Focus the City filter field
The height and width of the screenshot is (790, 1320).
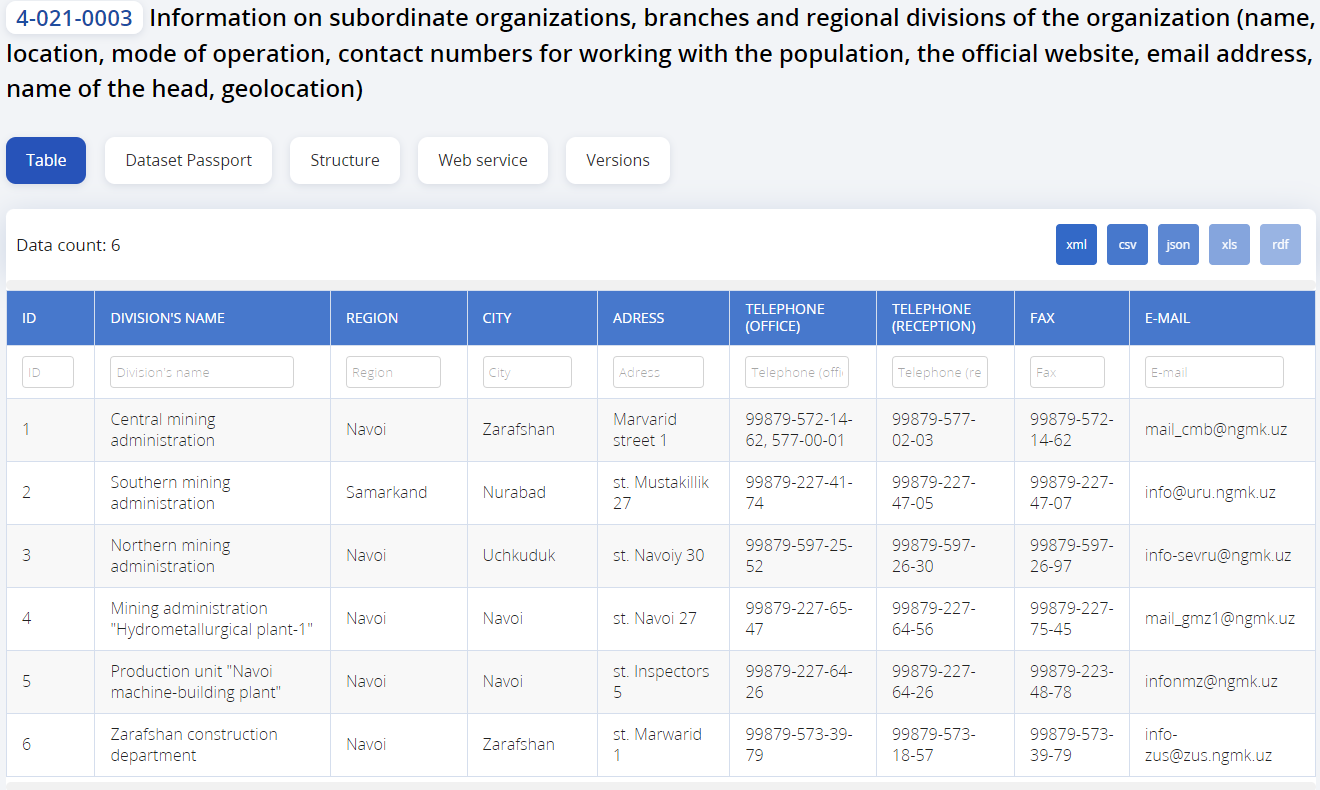[x=527, y=372]
